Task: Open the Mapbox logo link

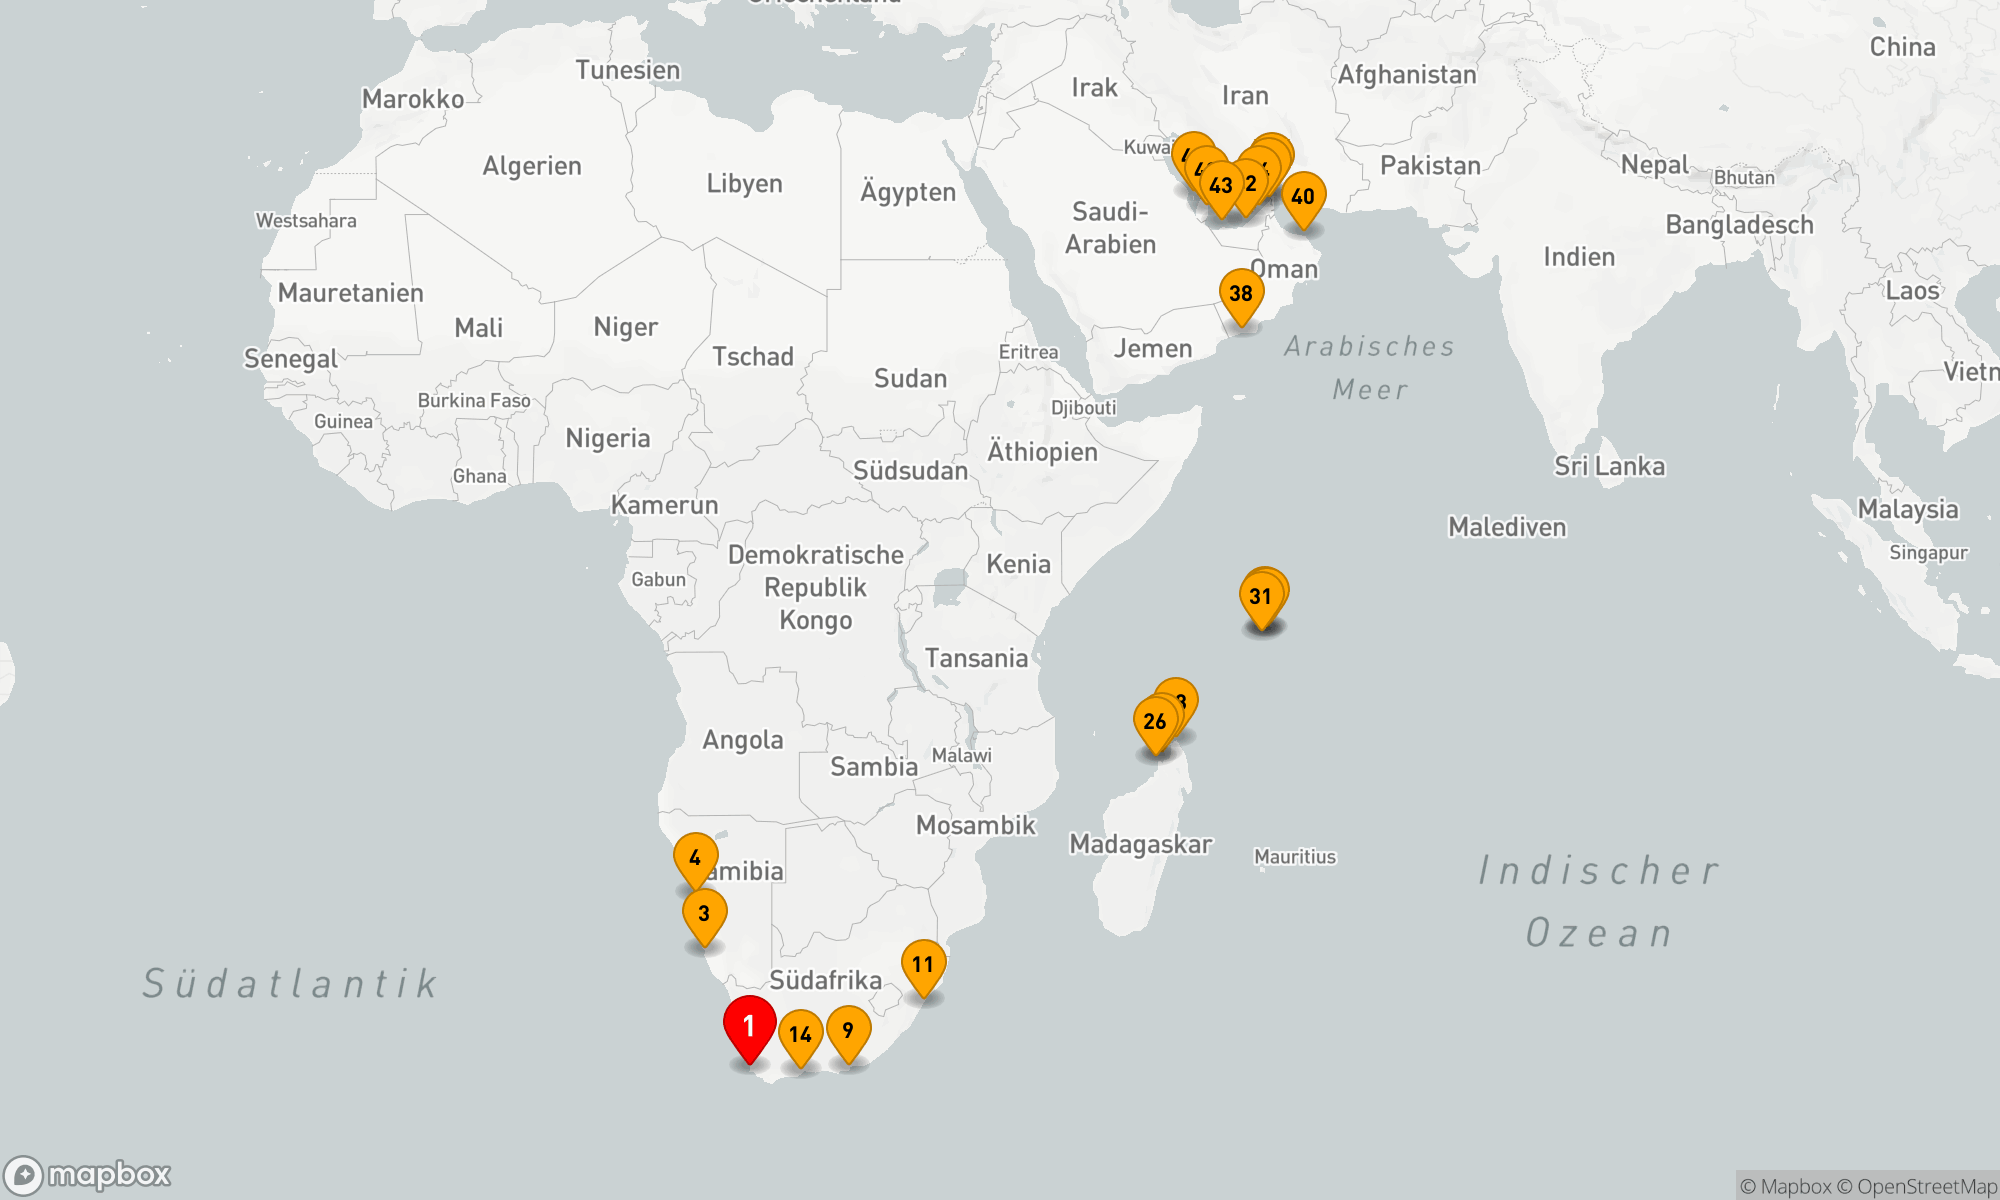Action: pos(88,1174)
